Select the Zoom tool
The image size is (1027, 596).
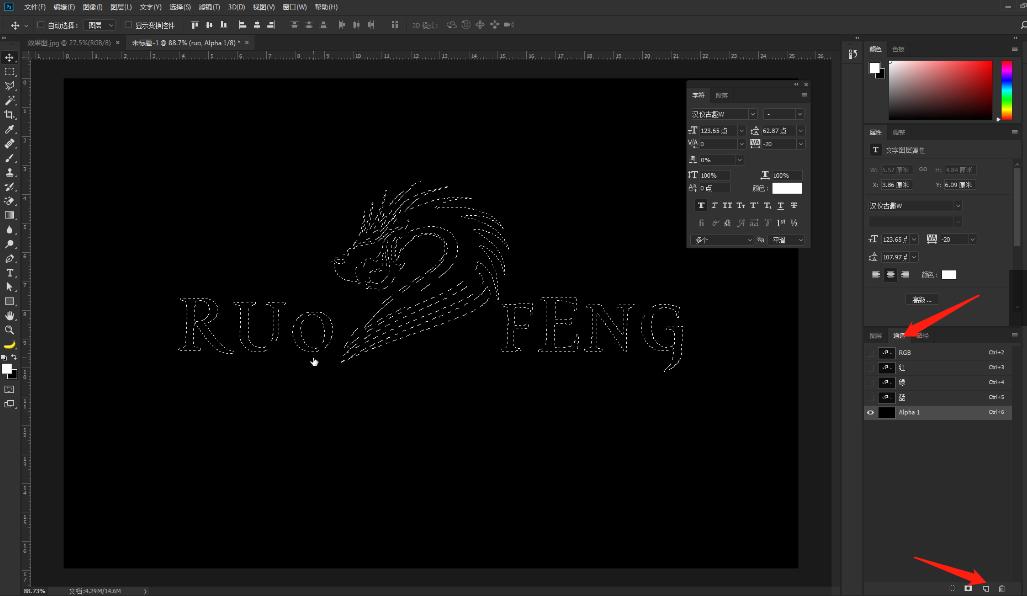(x=9, y=330)
